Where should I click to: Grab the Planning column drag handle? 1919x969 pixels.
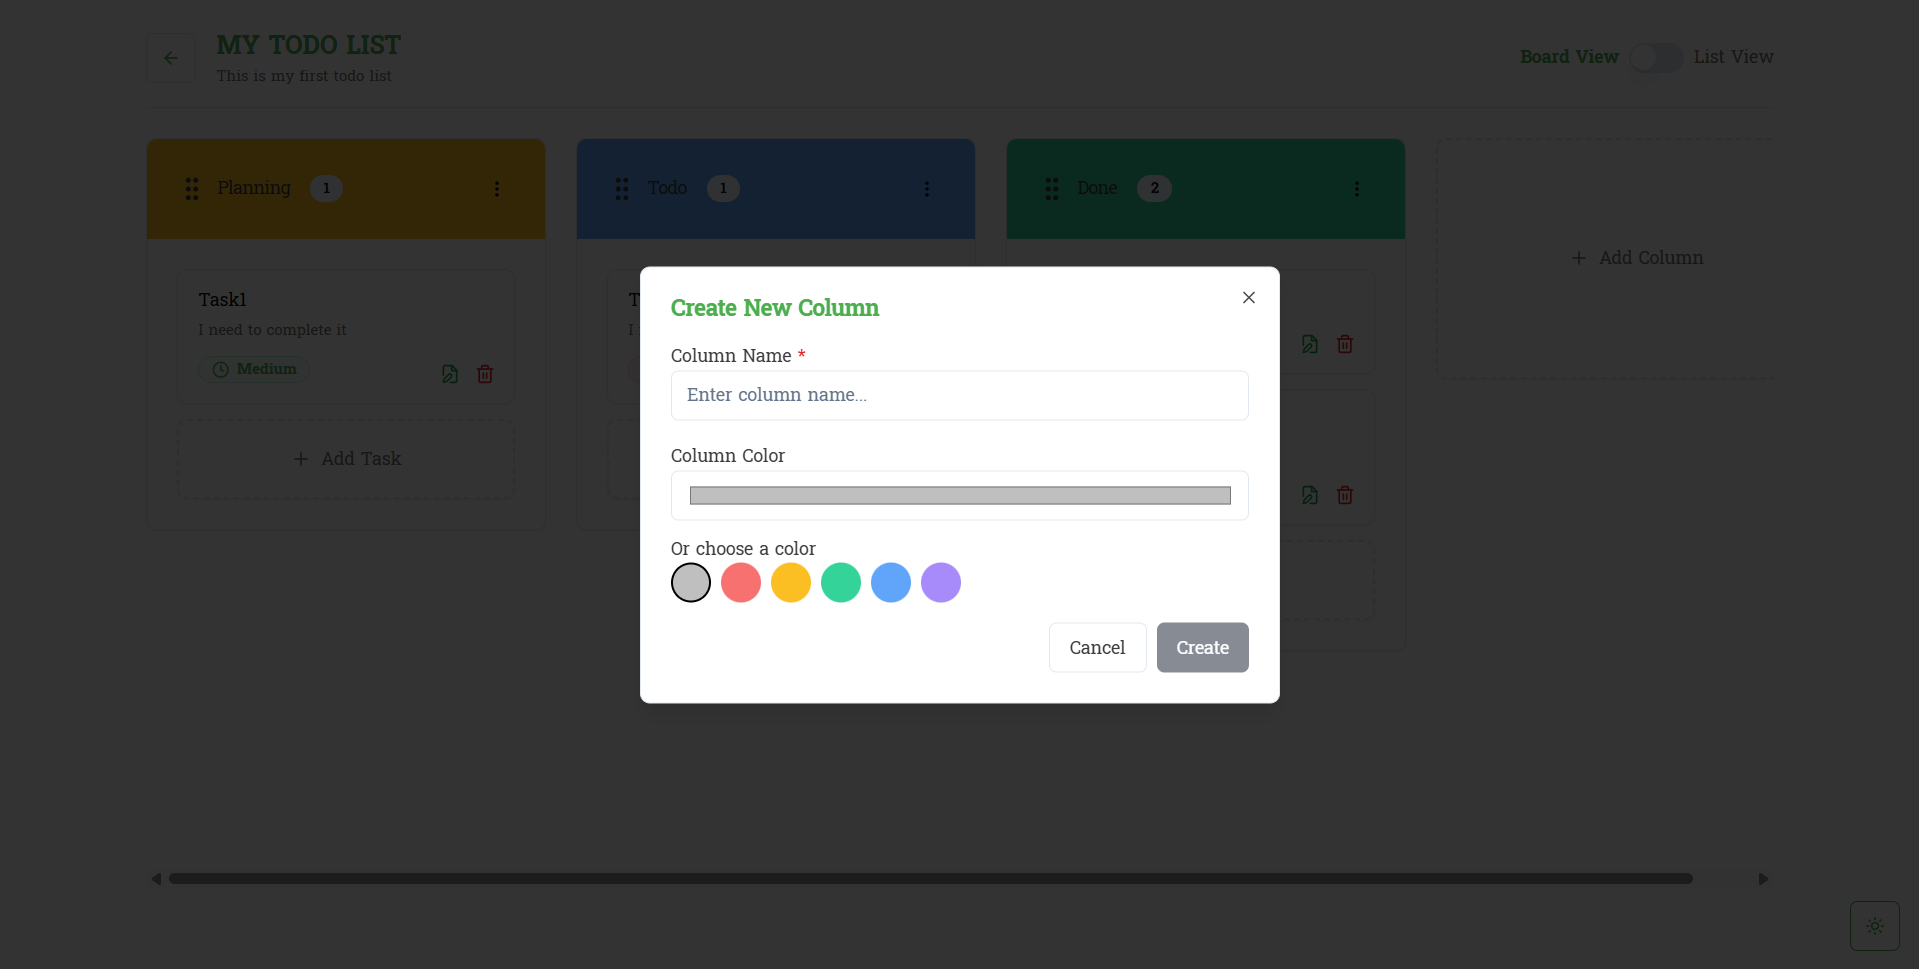click(x=192, y=189)
